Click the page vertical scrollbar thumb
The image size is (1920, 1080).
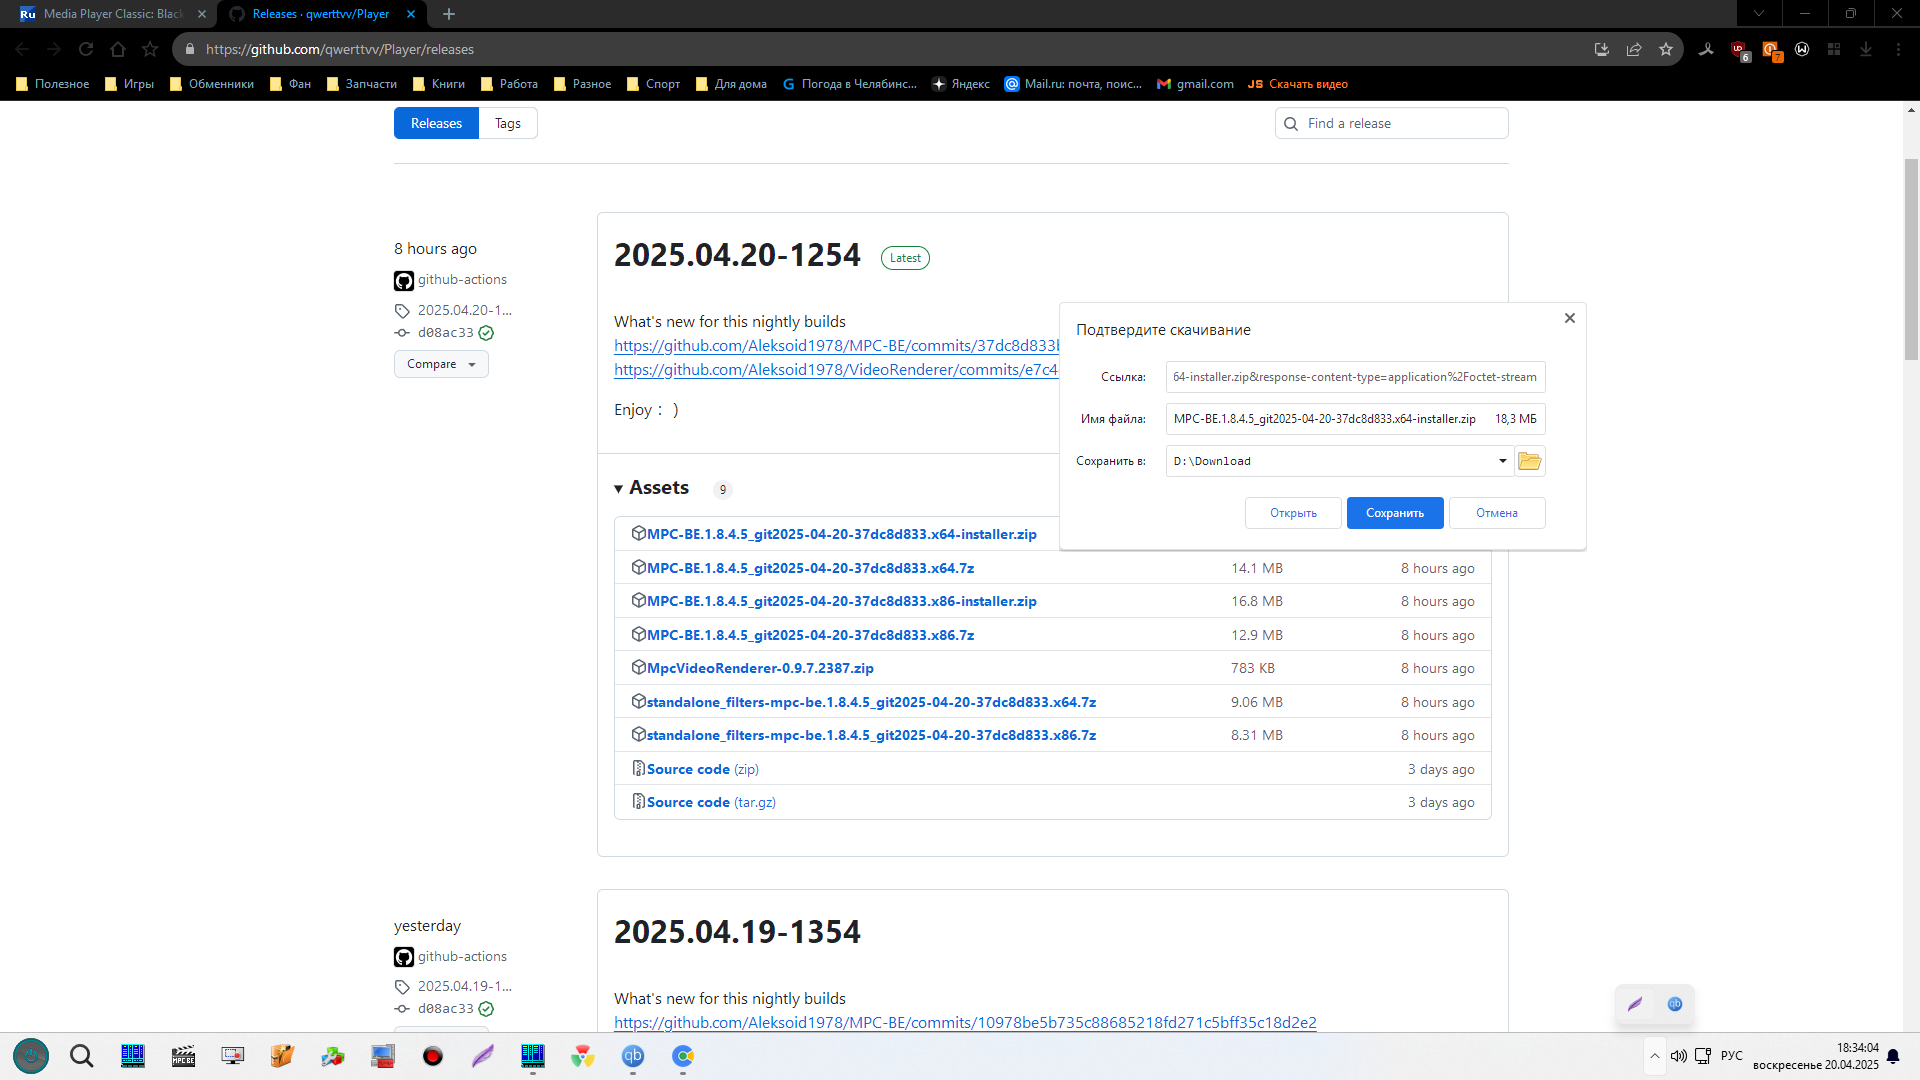(1911, 260)
